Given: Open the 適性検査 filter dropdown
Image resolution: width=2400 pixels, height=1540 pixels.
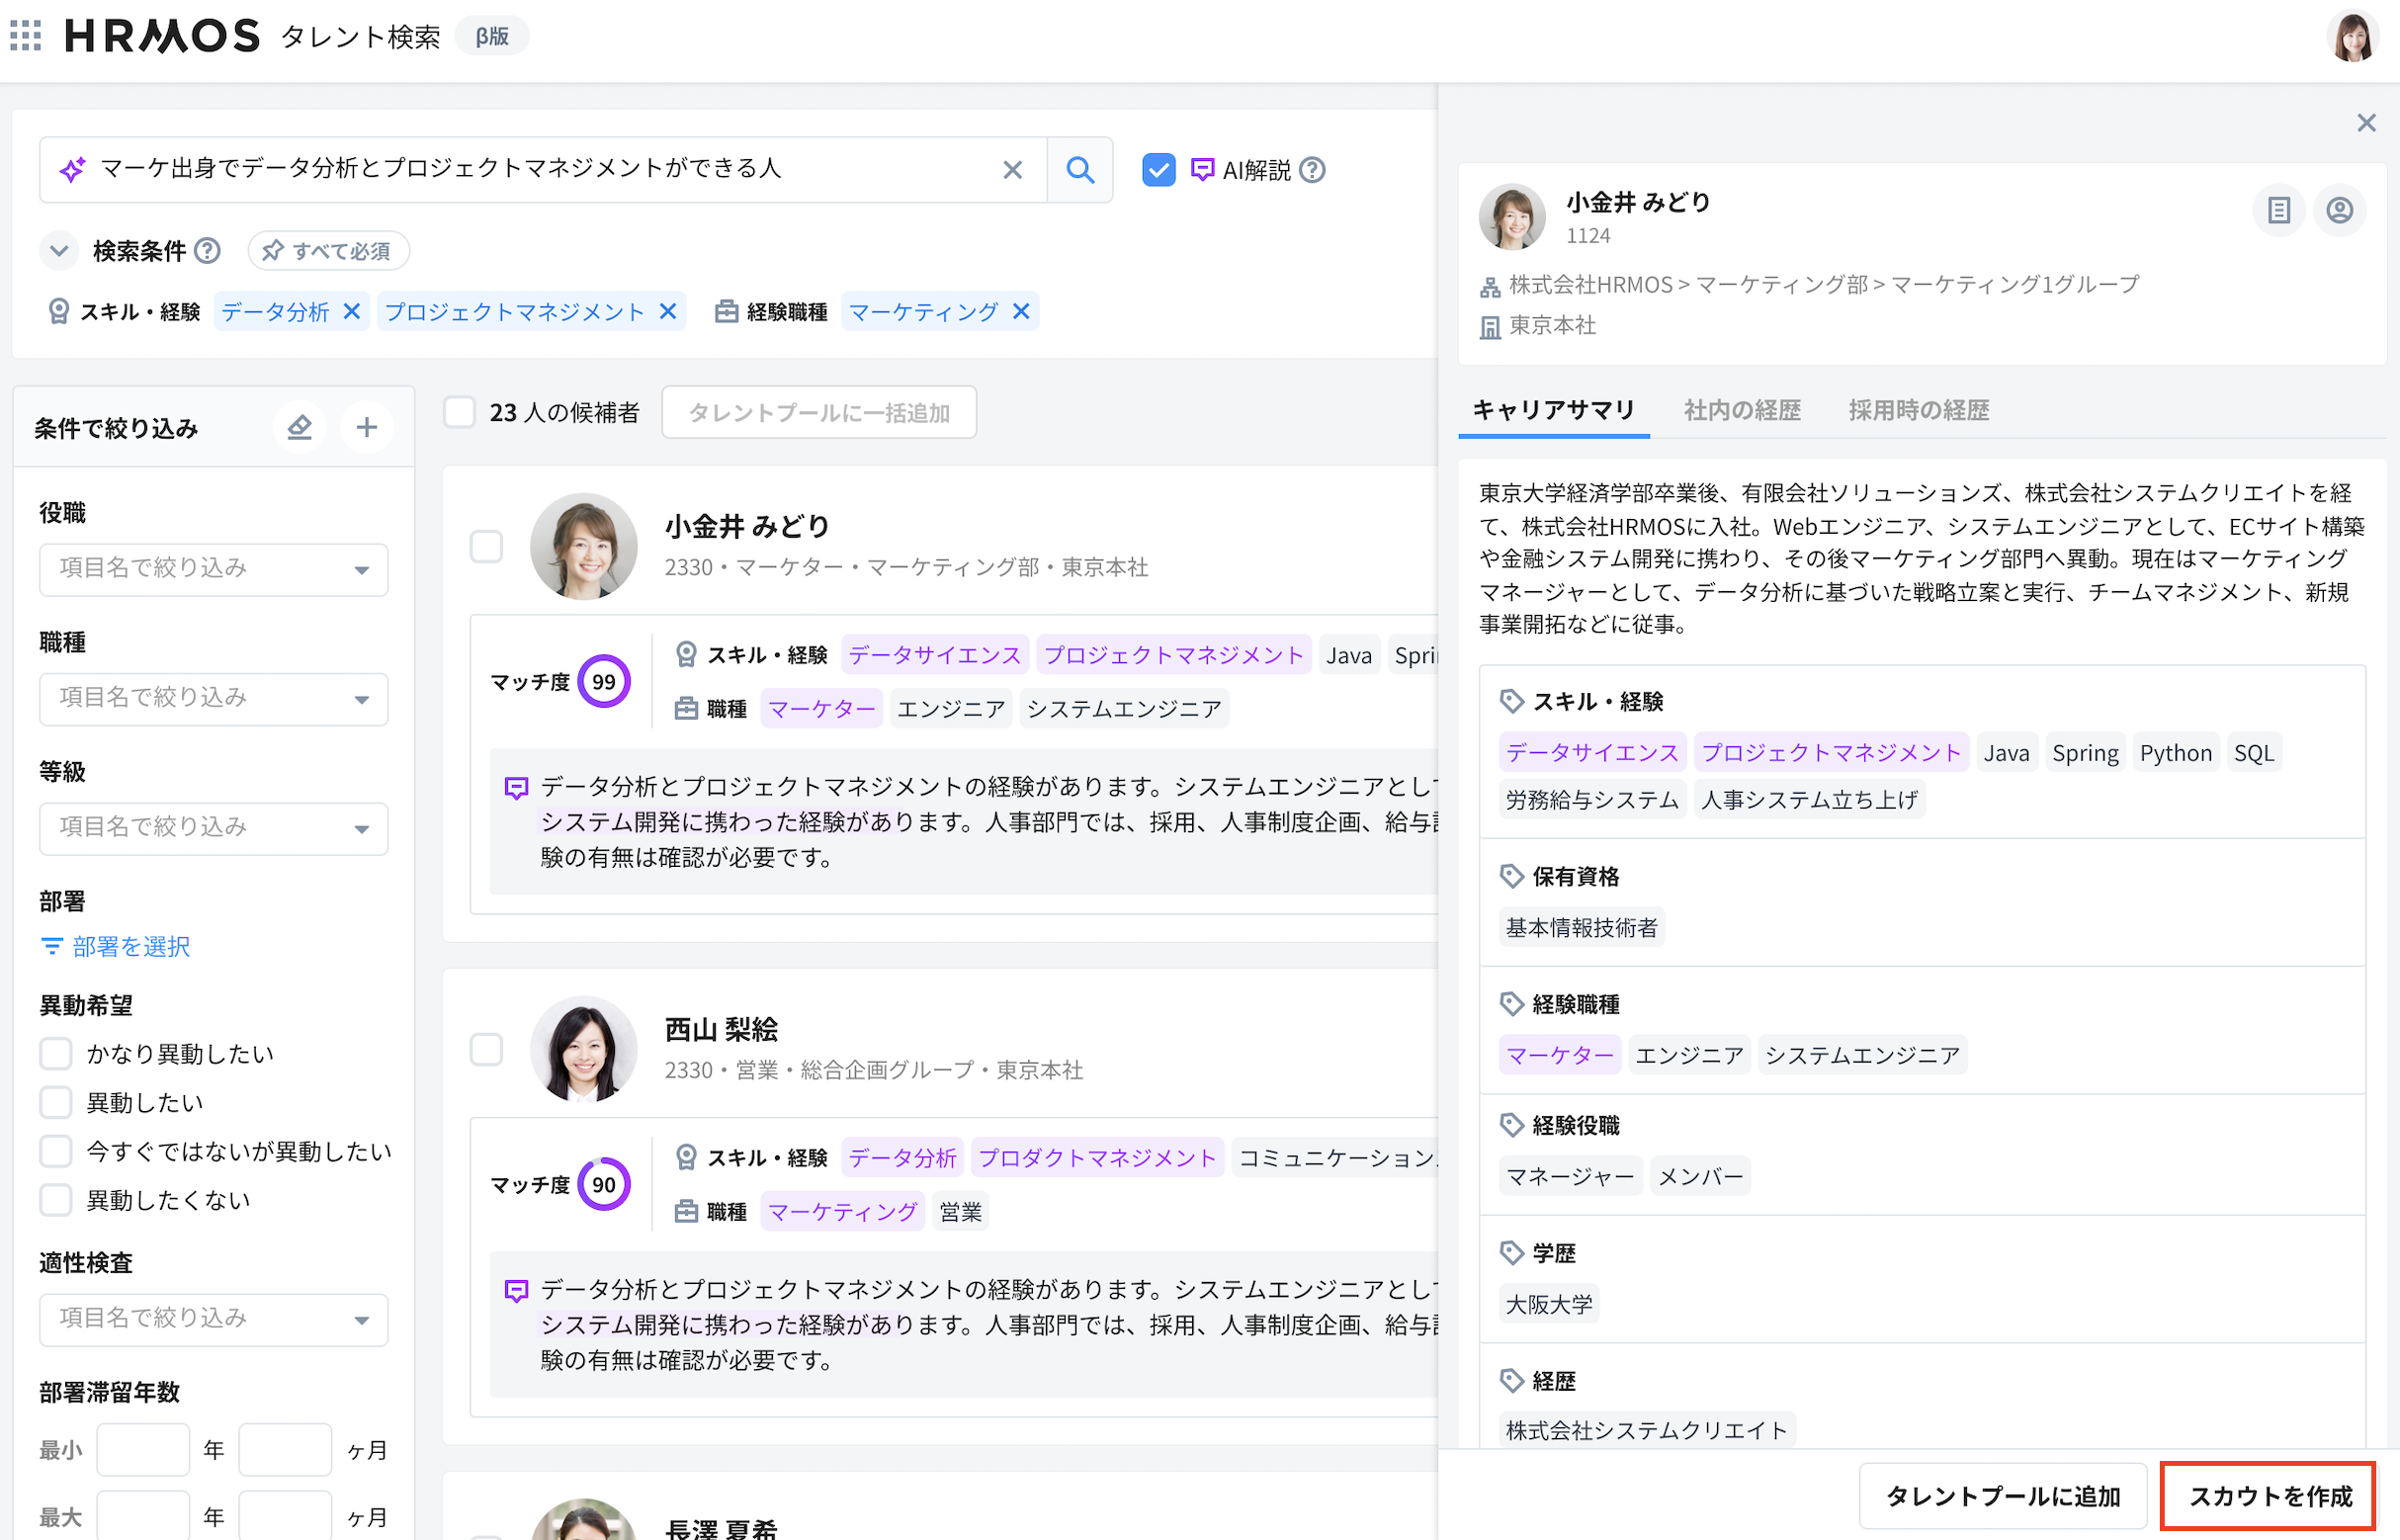Looking at the screenshot, I should click(213, 1319).
